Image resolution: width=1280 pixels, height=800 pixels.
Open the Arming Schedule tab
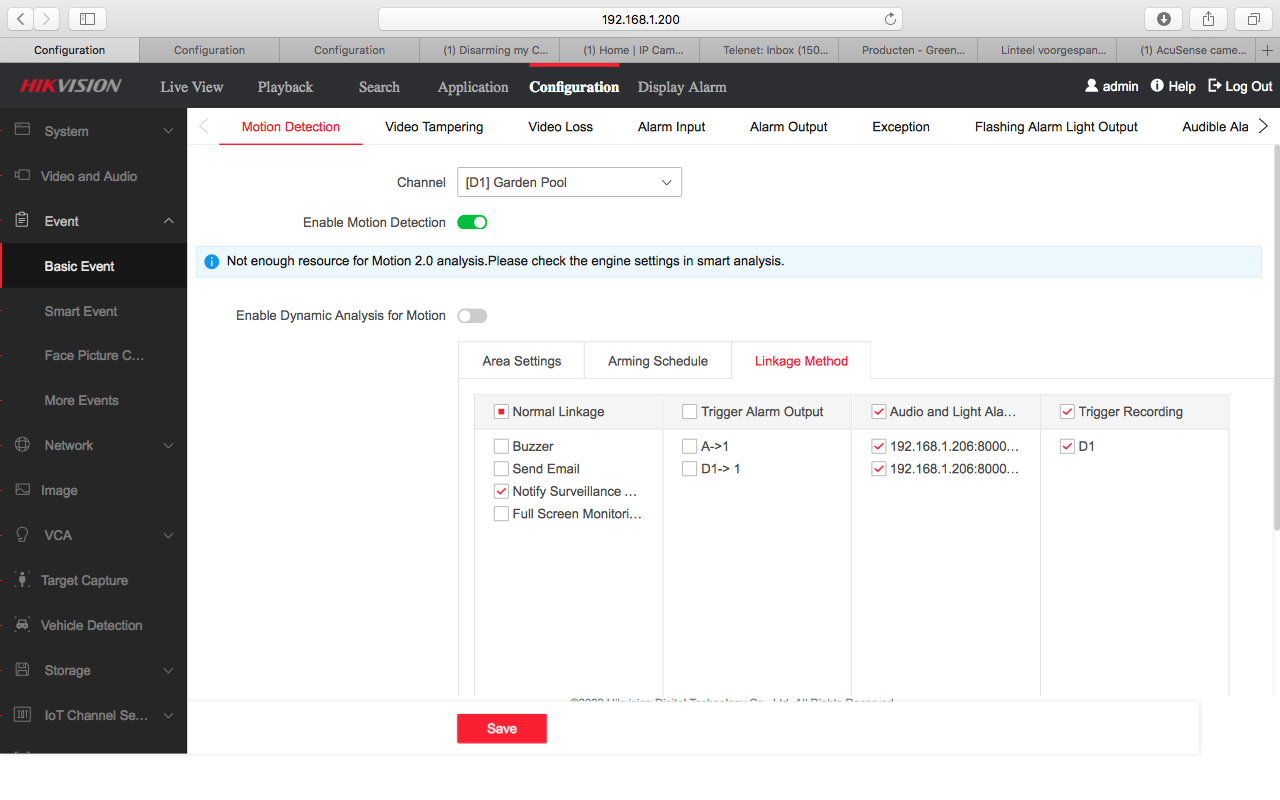click(657, 361)
